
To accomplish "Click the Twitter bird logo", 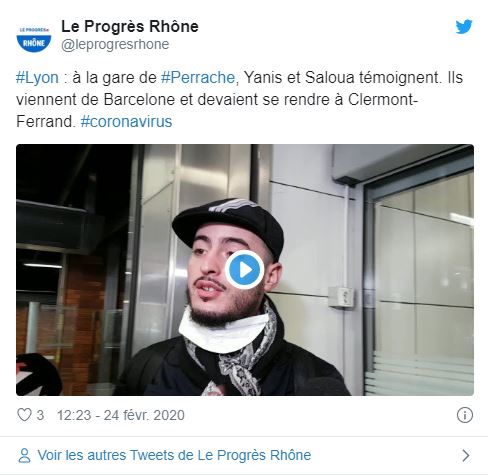I will (464, 27).
